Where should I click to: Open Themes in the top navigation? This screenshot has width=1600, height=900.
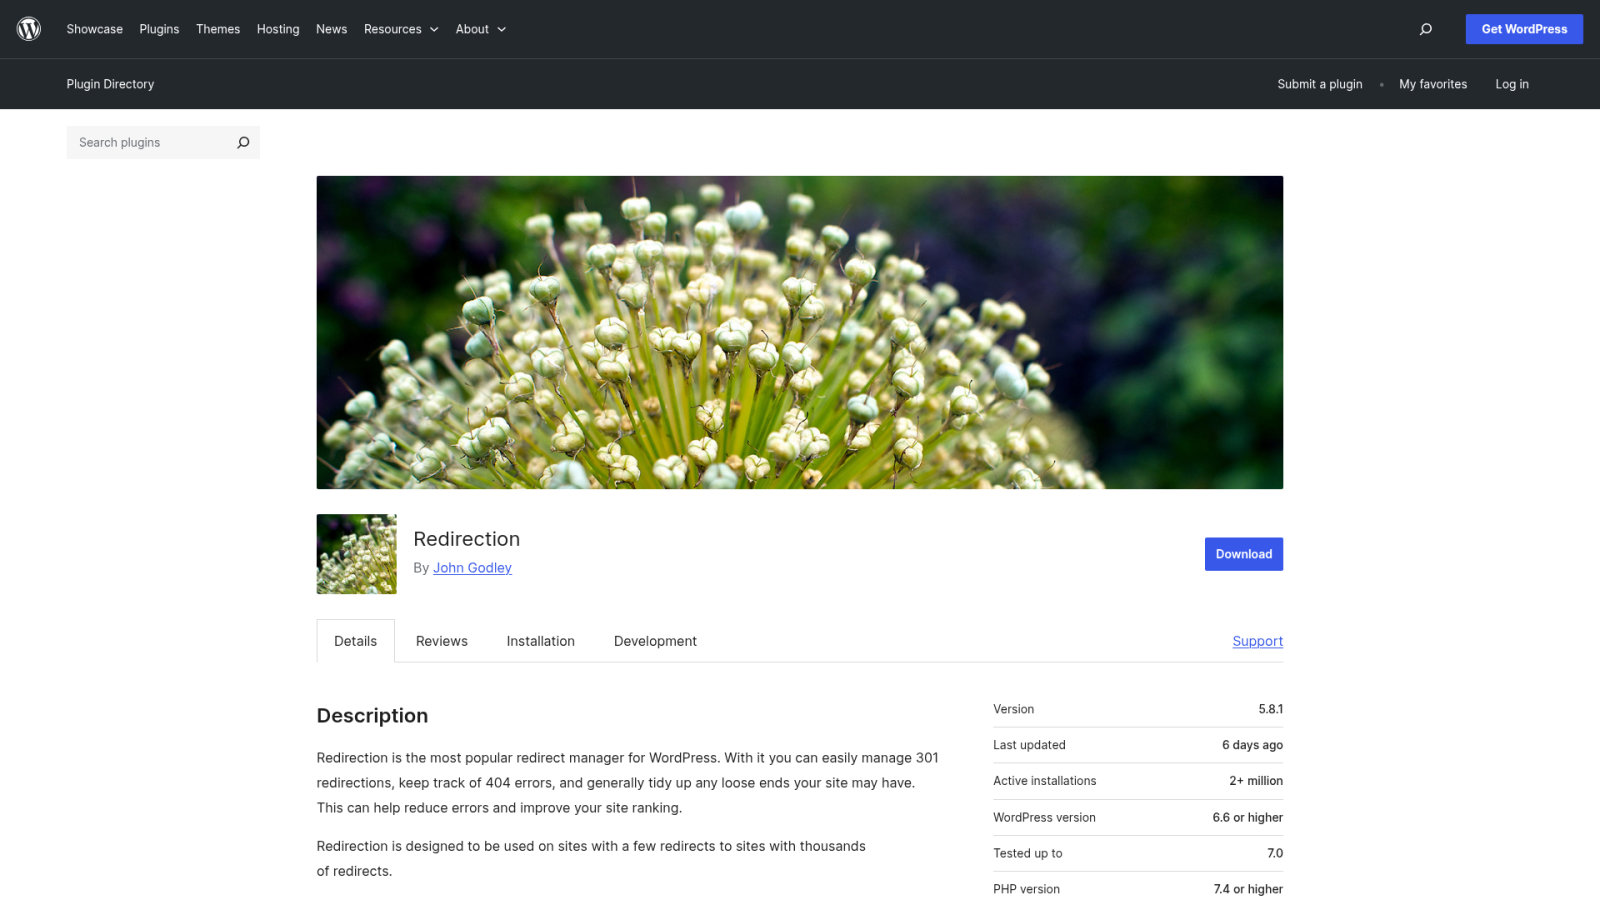point(218,29)
